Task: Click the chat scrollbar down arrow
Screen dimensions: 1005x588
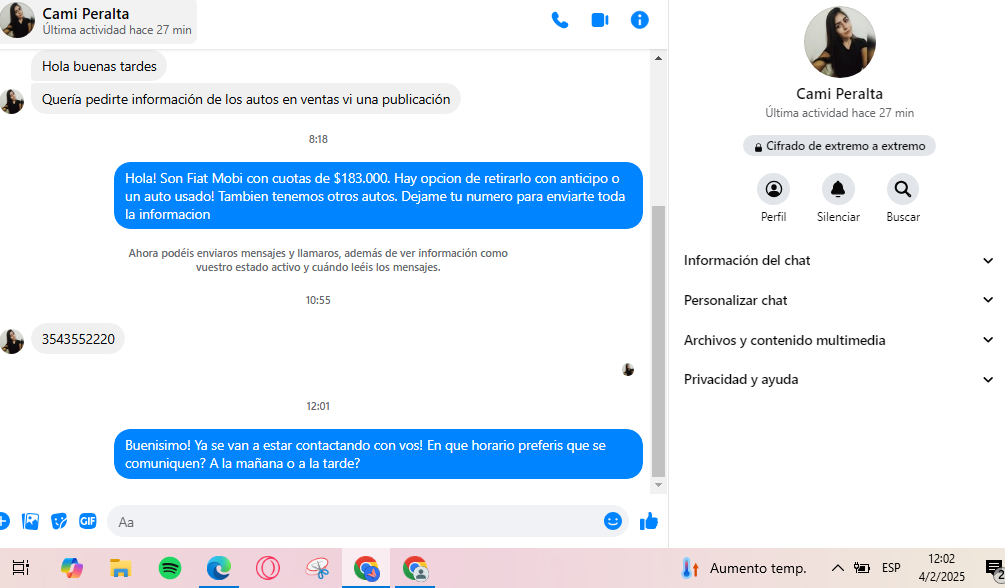Action: (x=658, y=485)
